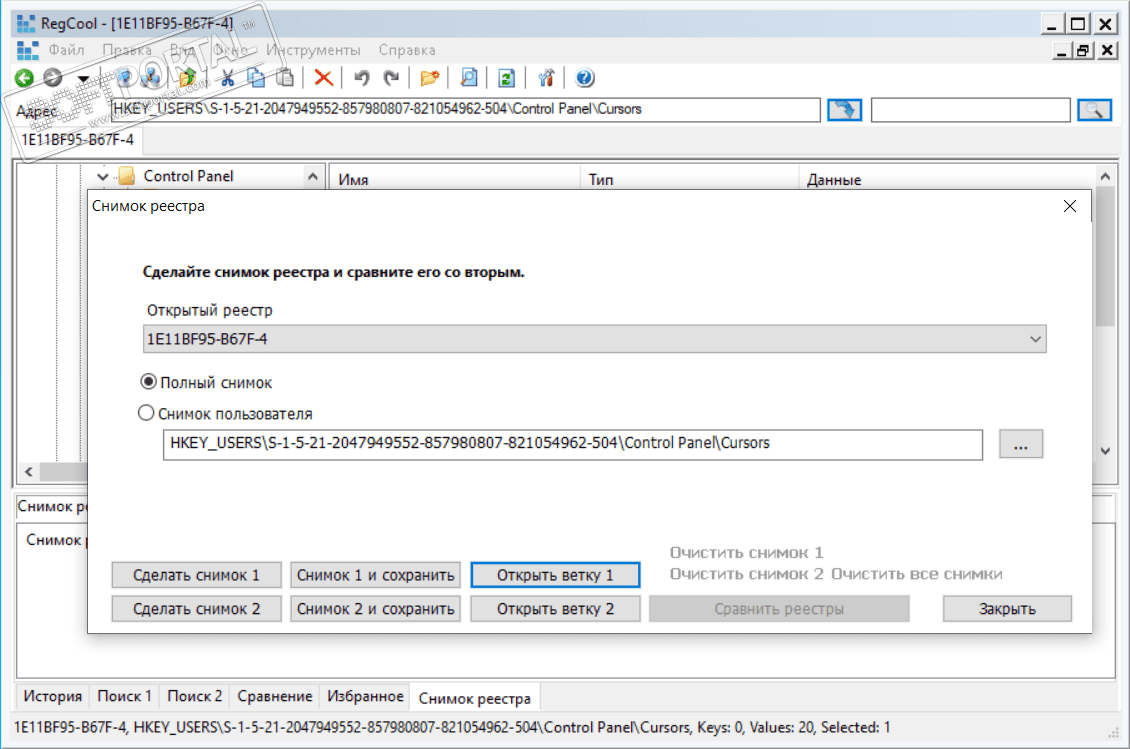Click the snapshot registry path field
This screenshot has height=749, width=1130.
coord(573,444)
